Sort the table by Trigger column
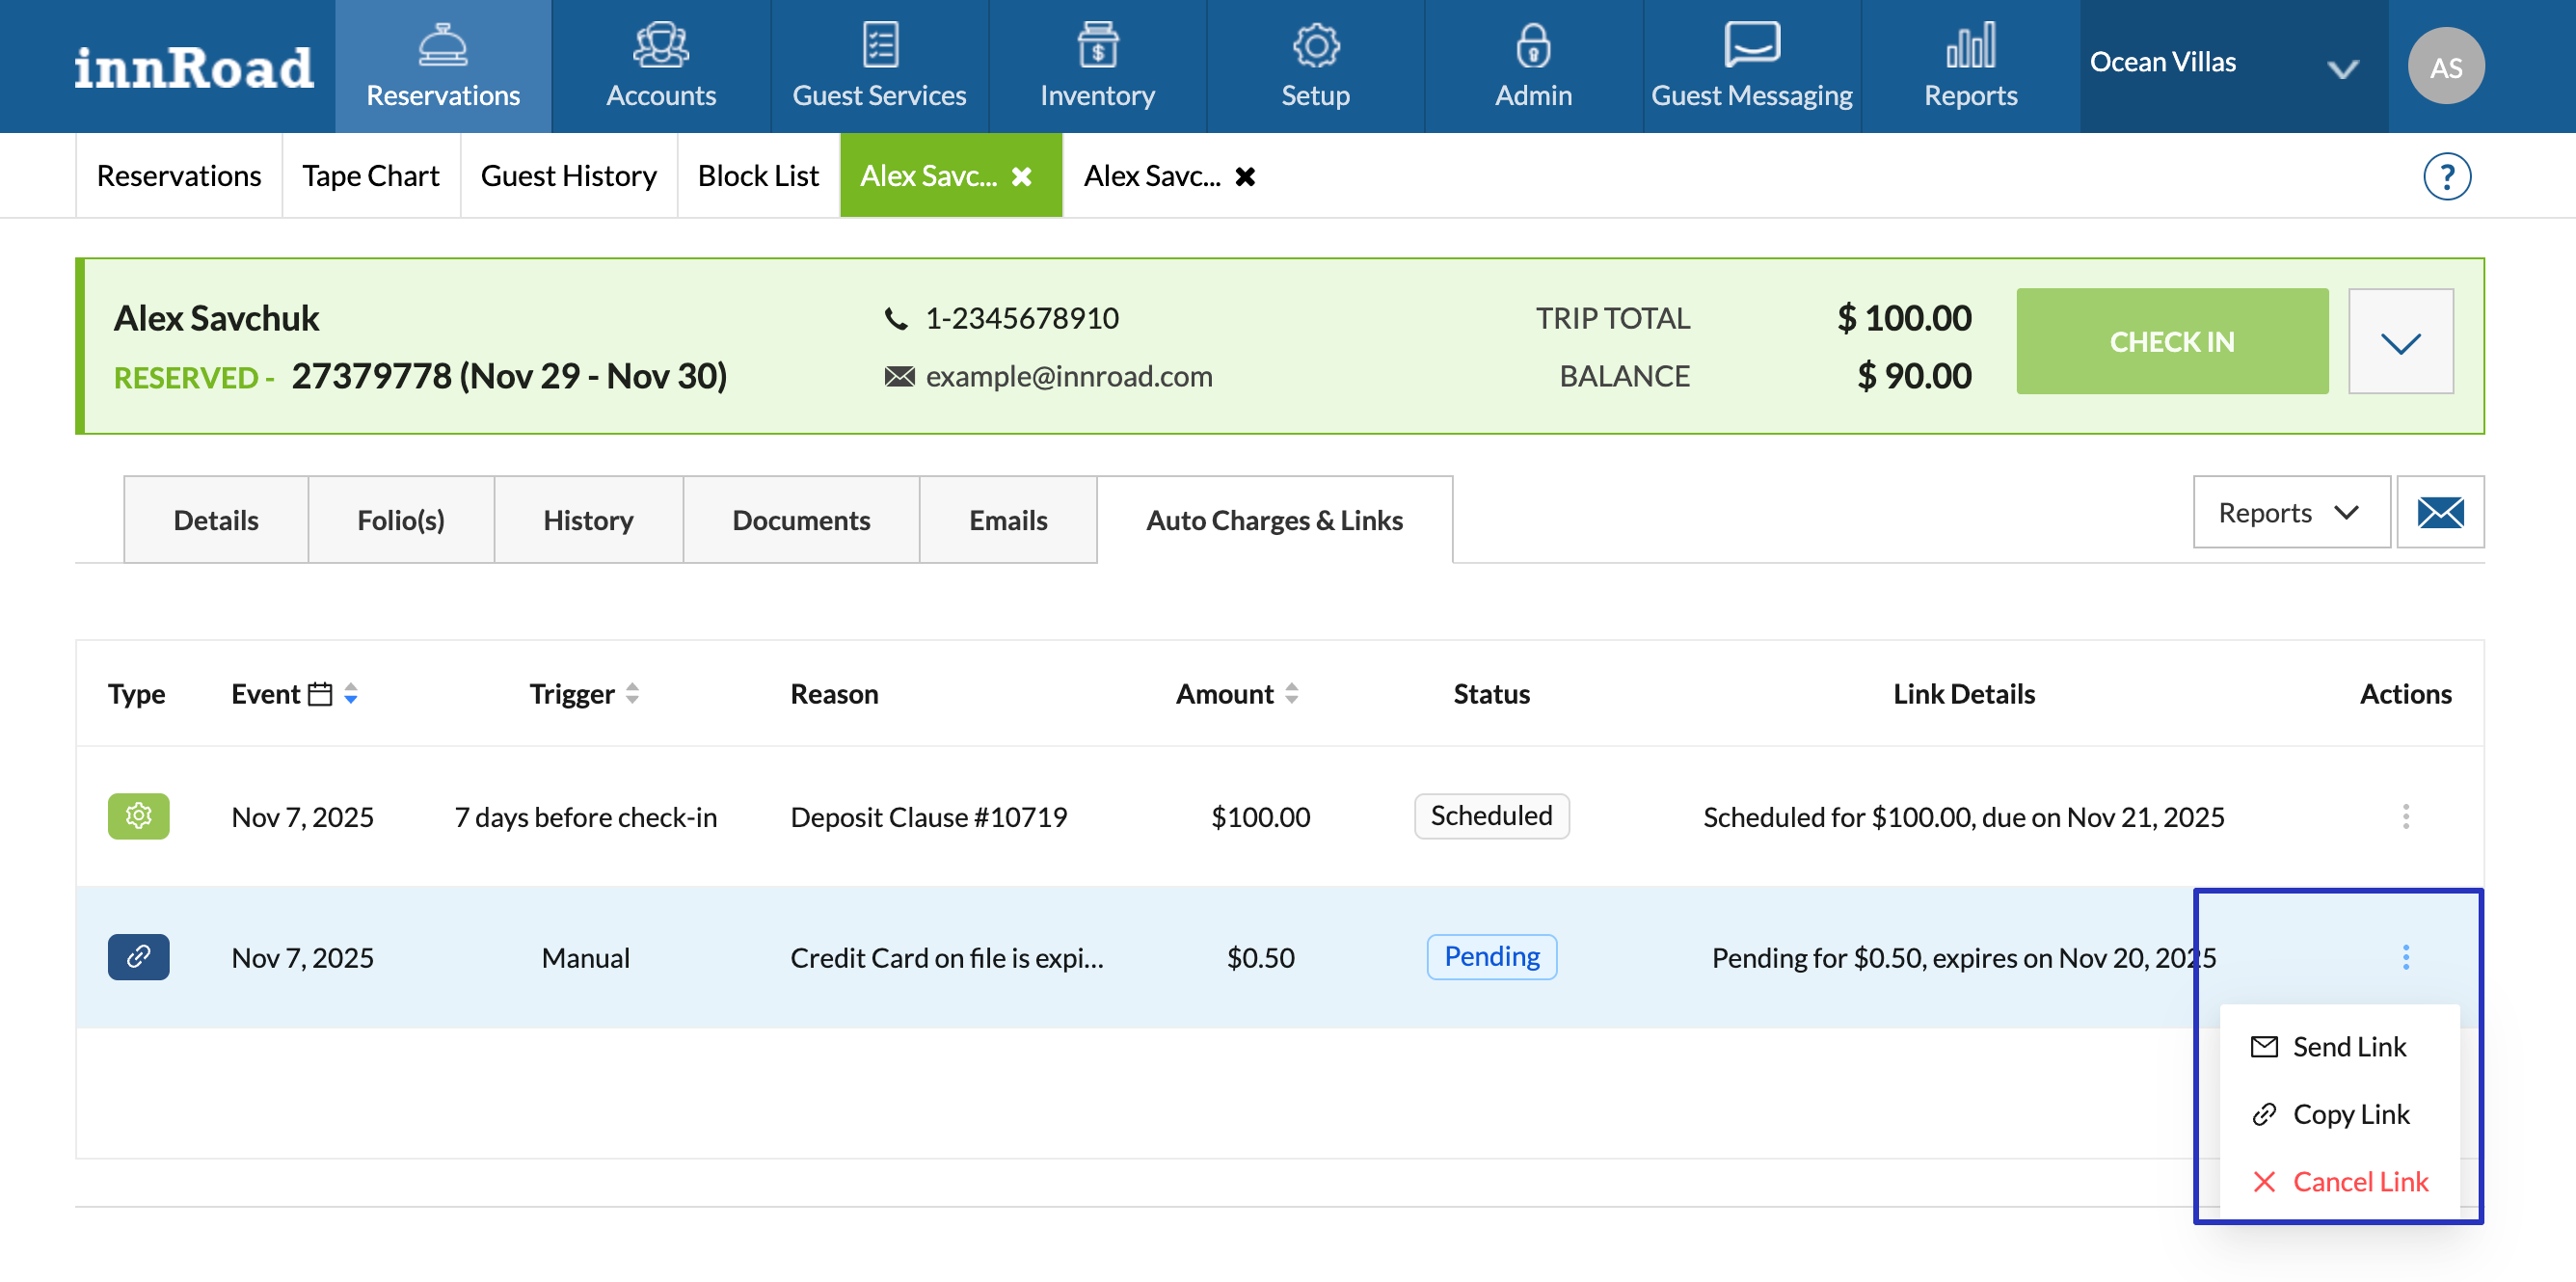2576x1282 pixels. (632, 693)
